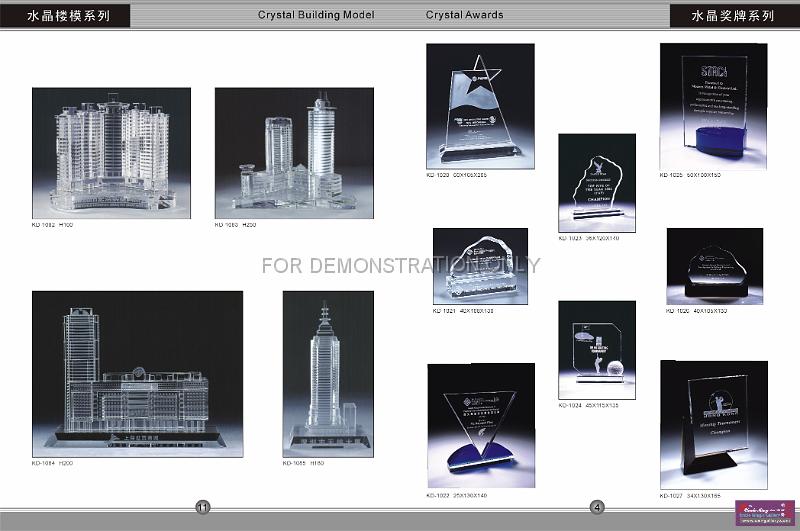The height and width of the screenshot is (531, 800).
Task: Click the star-shaped crystal award photo
Action: tap(480, 106)
